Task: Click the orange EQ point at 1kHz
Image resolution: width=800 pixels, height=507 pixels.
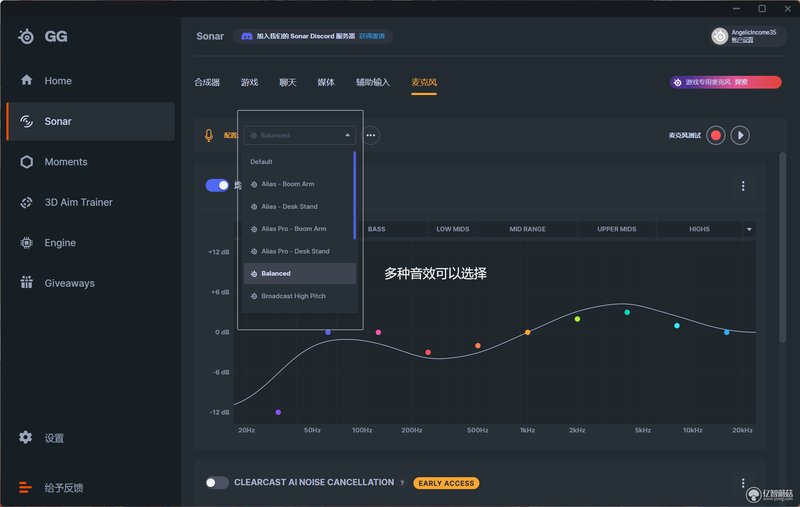Action: pyautogui.click(x=528, y=332)
